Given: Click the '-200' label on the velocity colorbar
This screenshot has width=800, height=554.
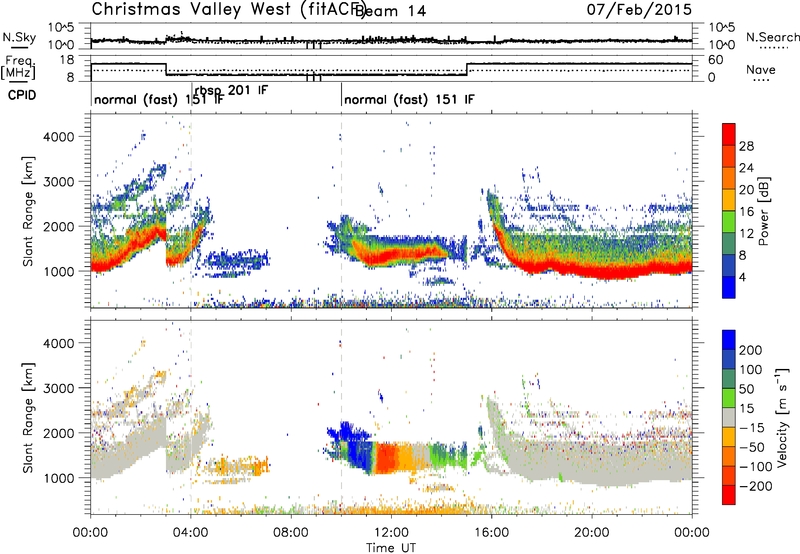Looking at the screenshot, I should point(755,486).
